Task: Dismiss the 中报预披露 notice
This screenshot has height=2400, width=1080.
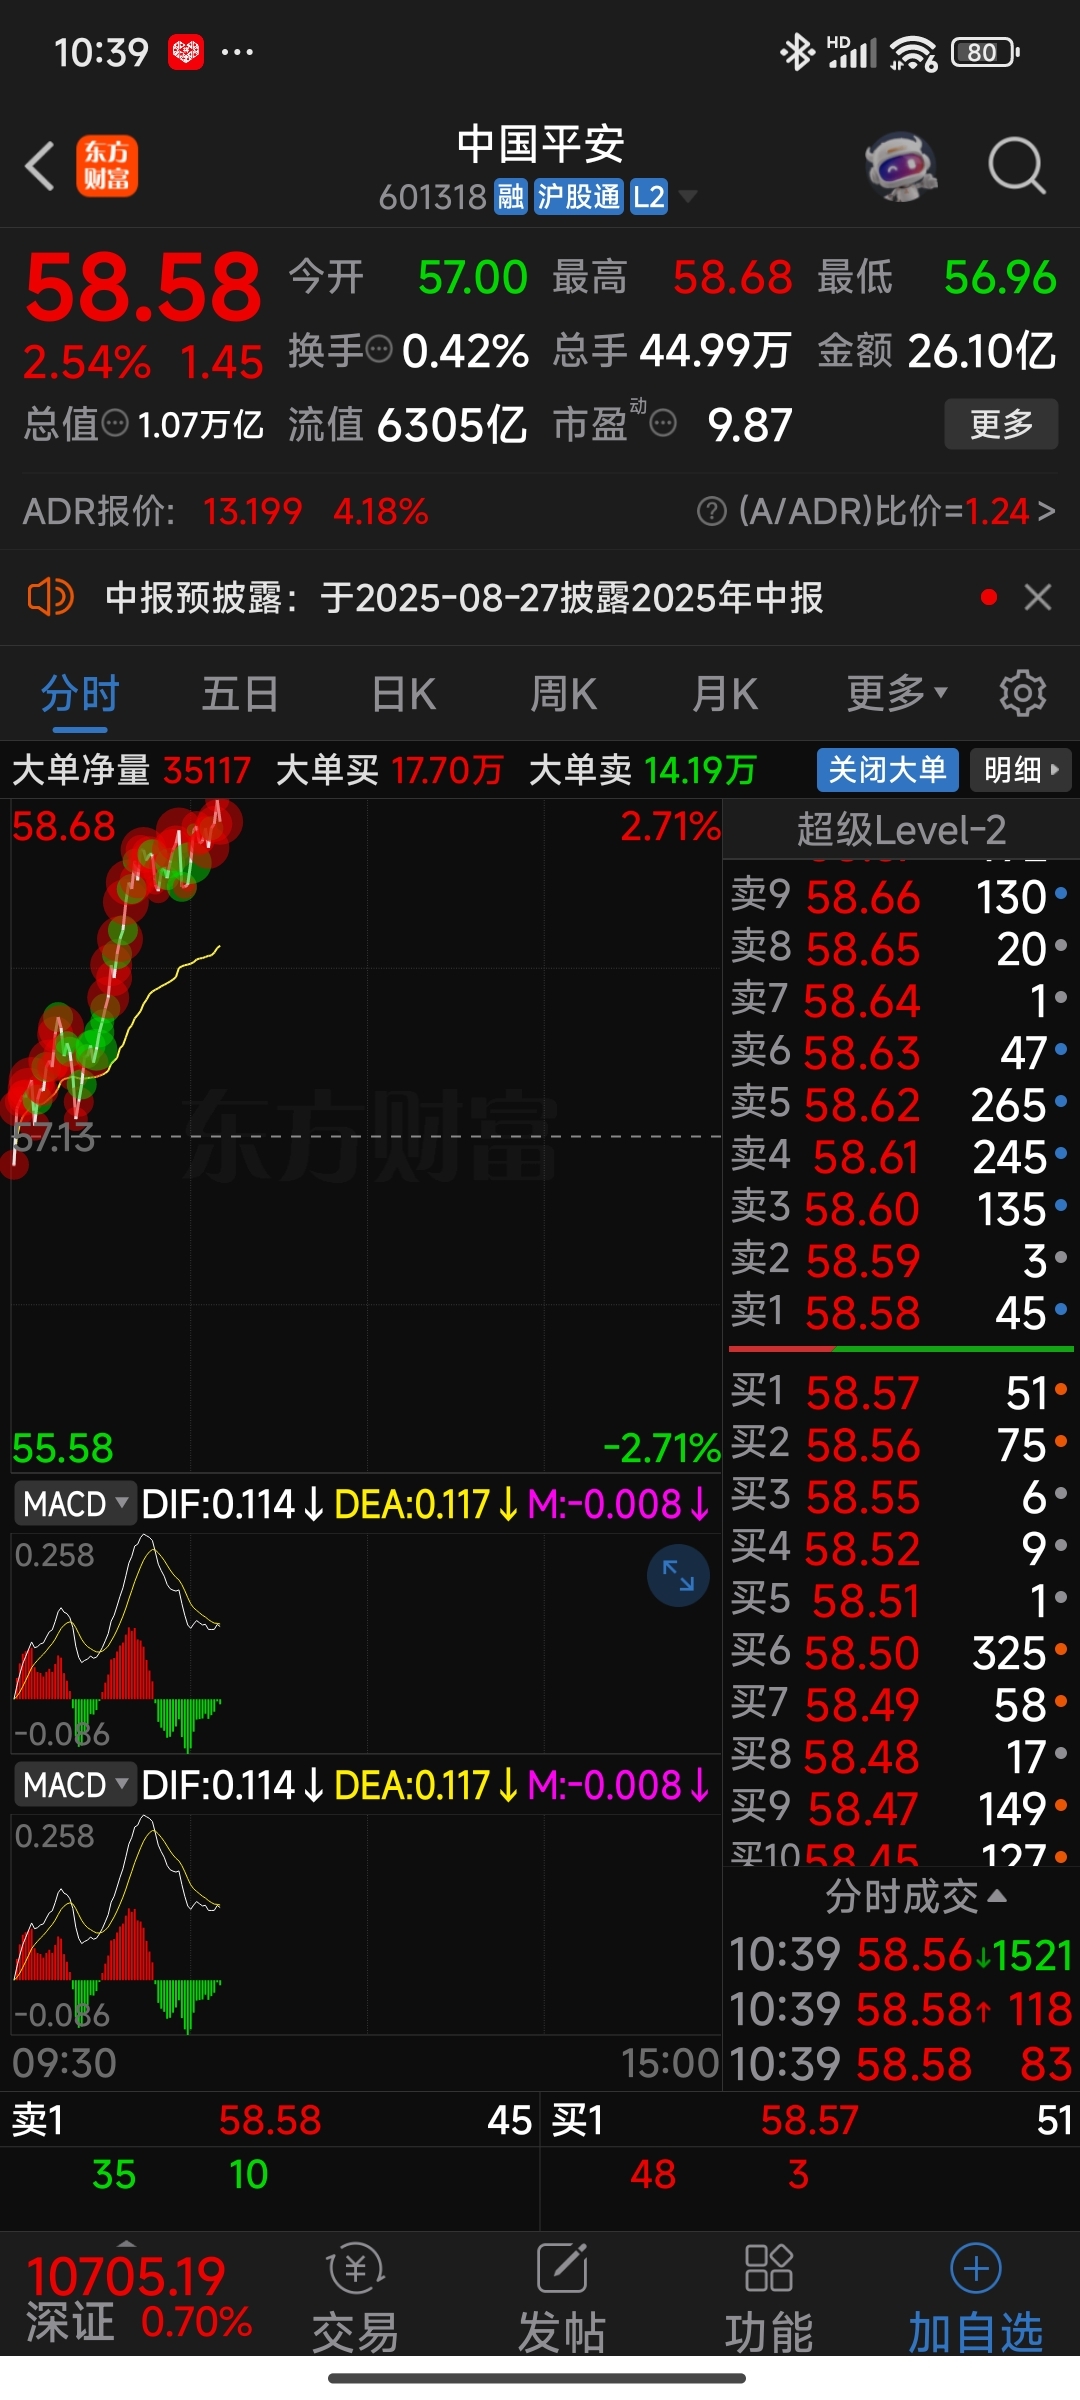Action: 1038,598
